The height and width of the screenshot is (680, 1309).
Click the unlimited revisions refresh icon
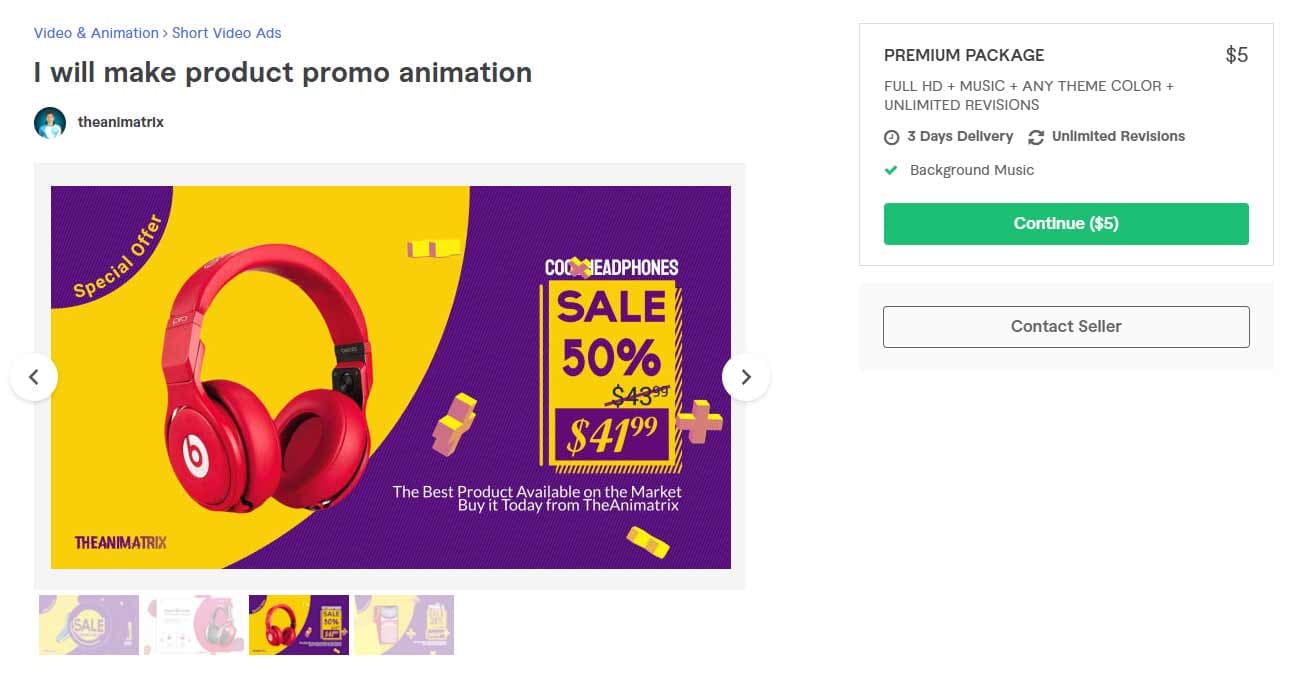[x=1036, y=137]
